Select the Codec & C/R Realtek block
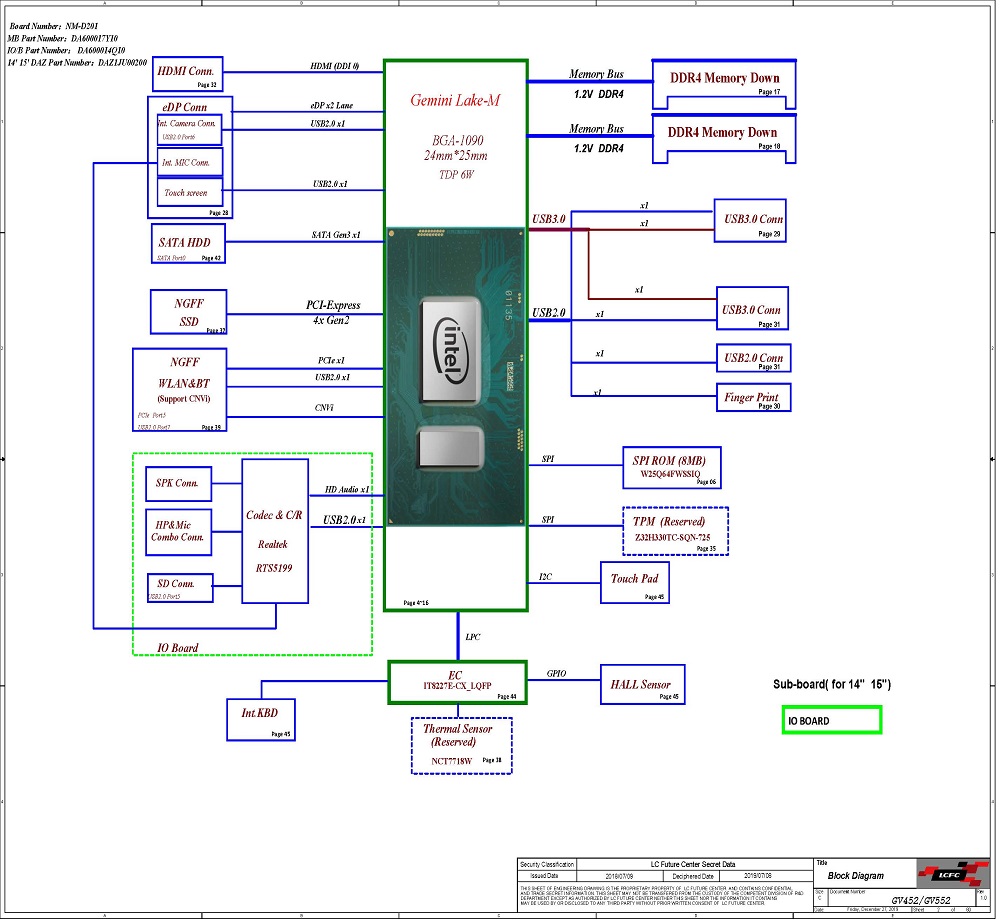The image size is (1000, 920). click(275, 531)
